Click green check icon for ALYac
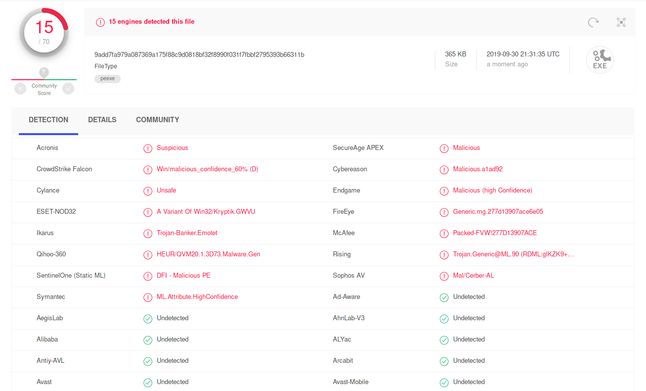 444,340
